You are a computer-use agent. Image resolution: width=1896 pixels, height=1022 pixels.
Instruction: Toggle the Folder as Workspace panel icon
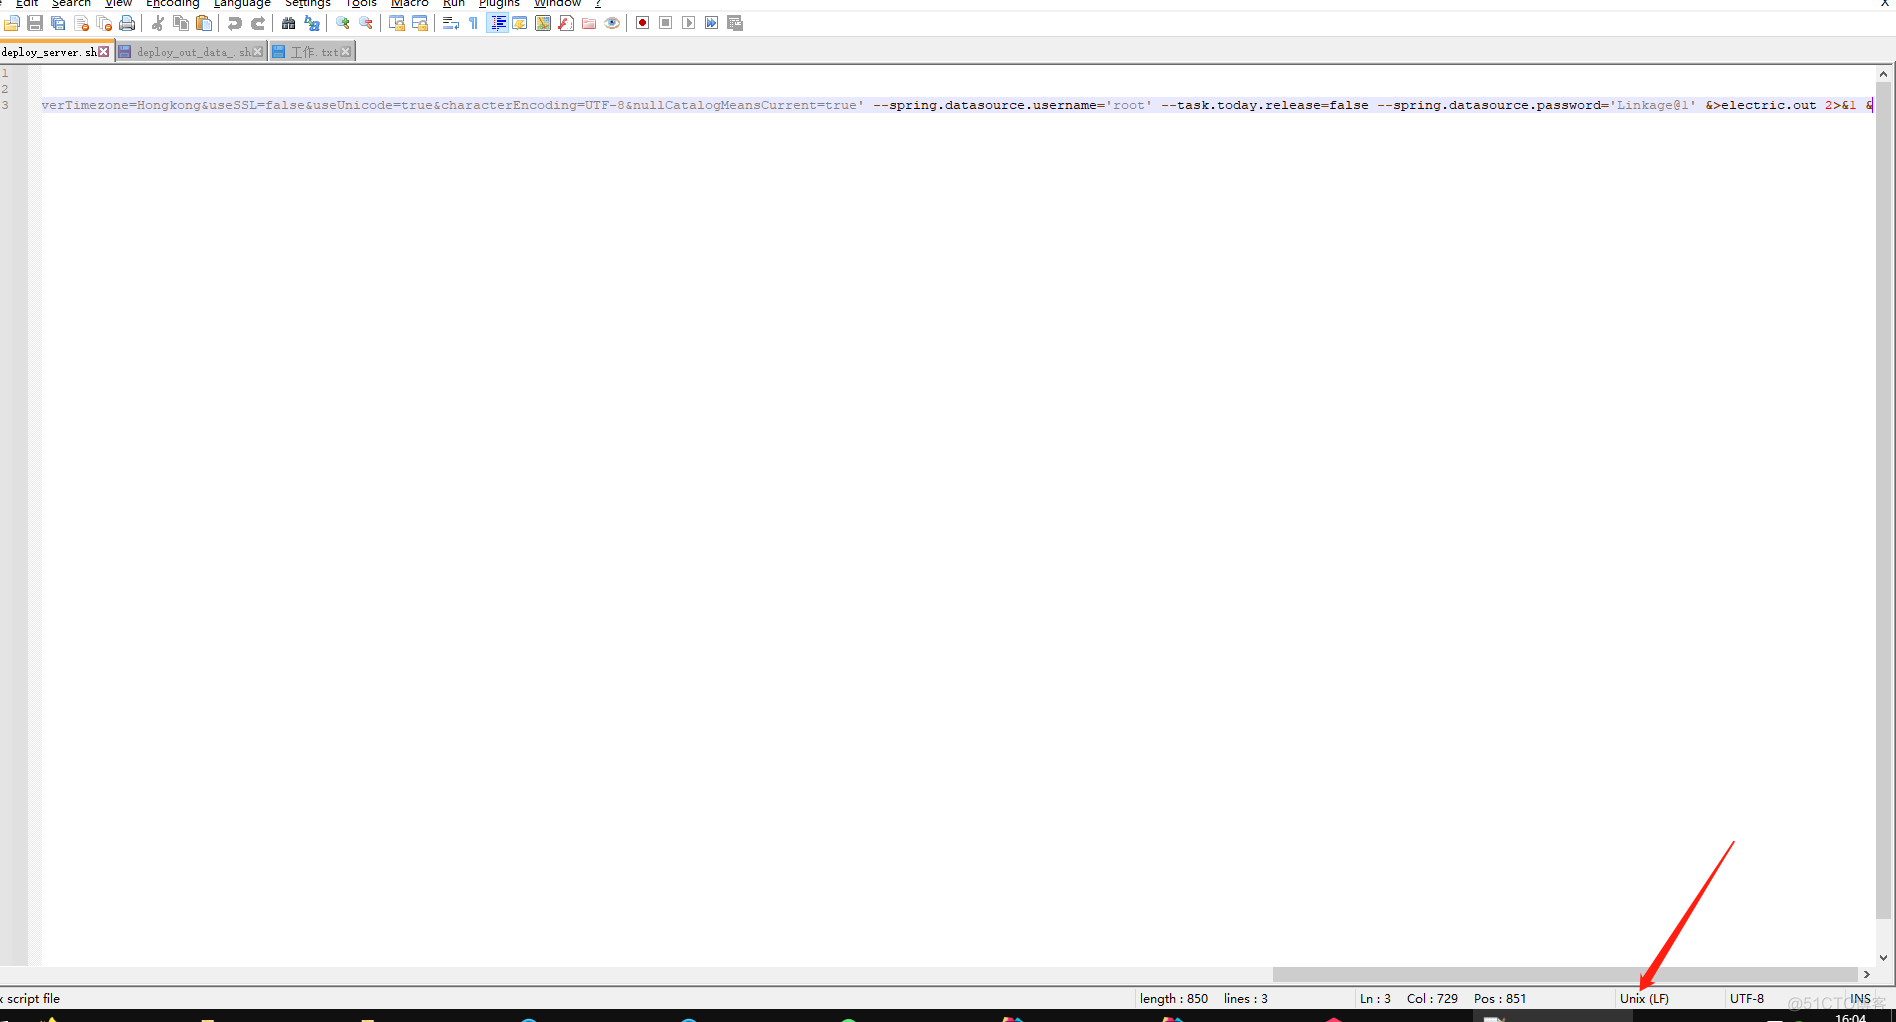pos(589,23)
